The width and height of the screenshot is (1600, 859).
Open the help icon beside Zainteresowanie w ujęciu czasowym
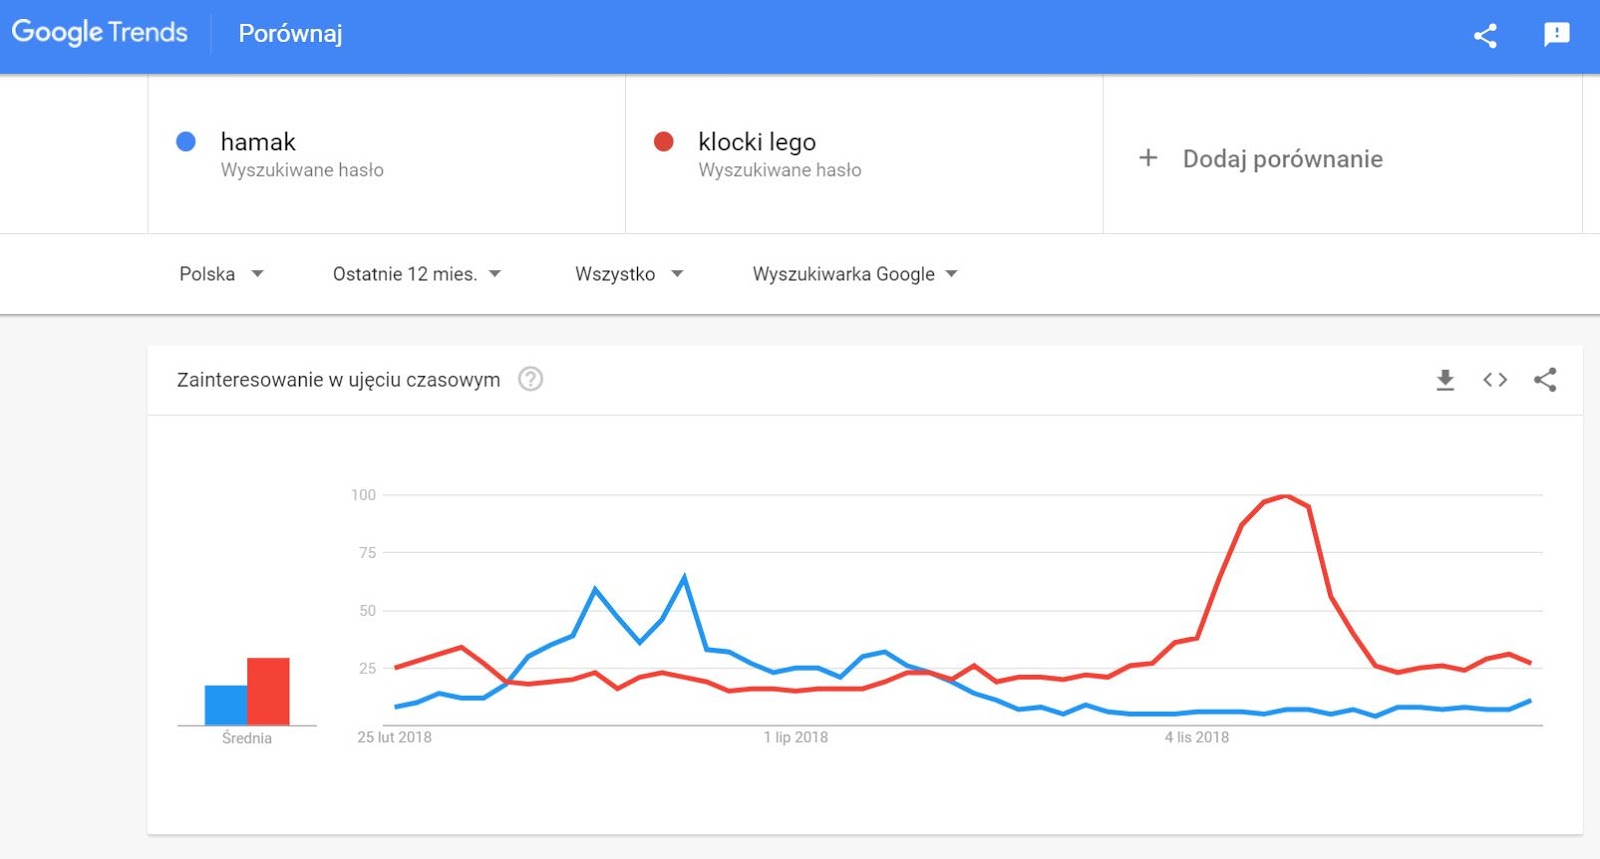[x=530, y=380]
